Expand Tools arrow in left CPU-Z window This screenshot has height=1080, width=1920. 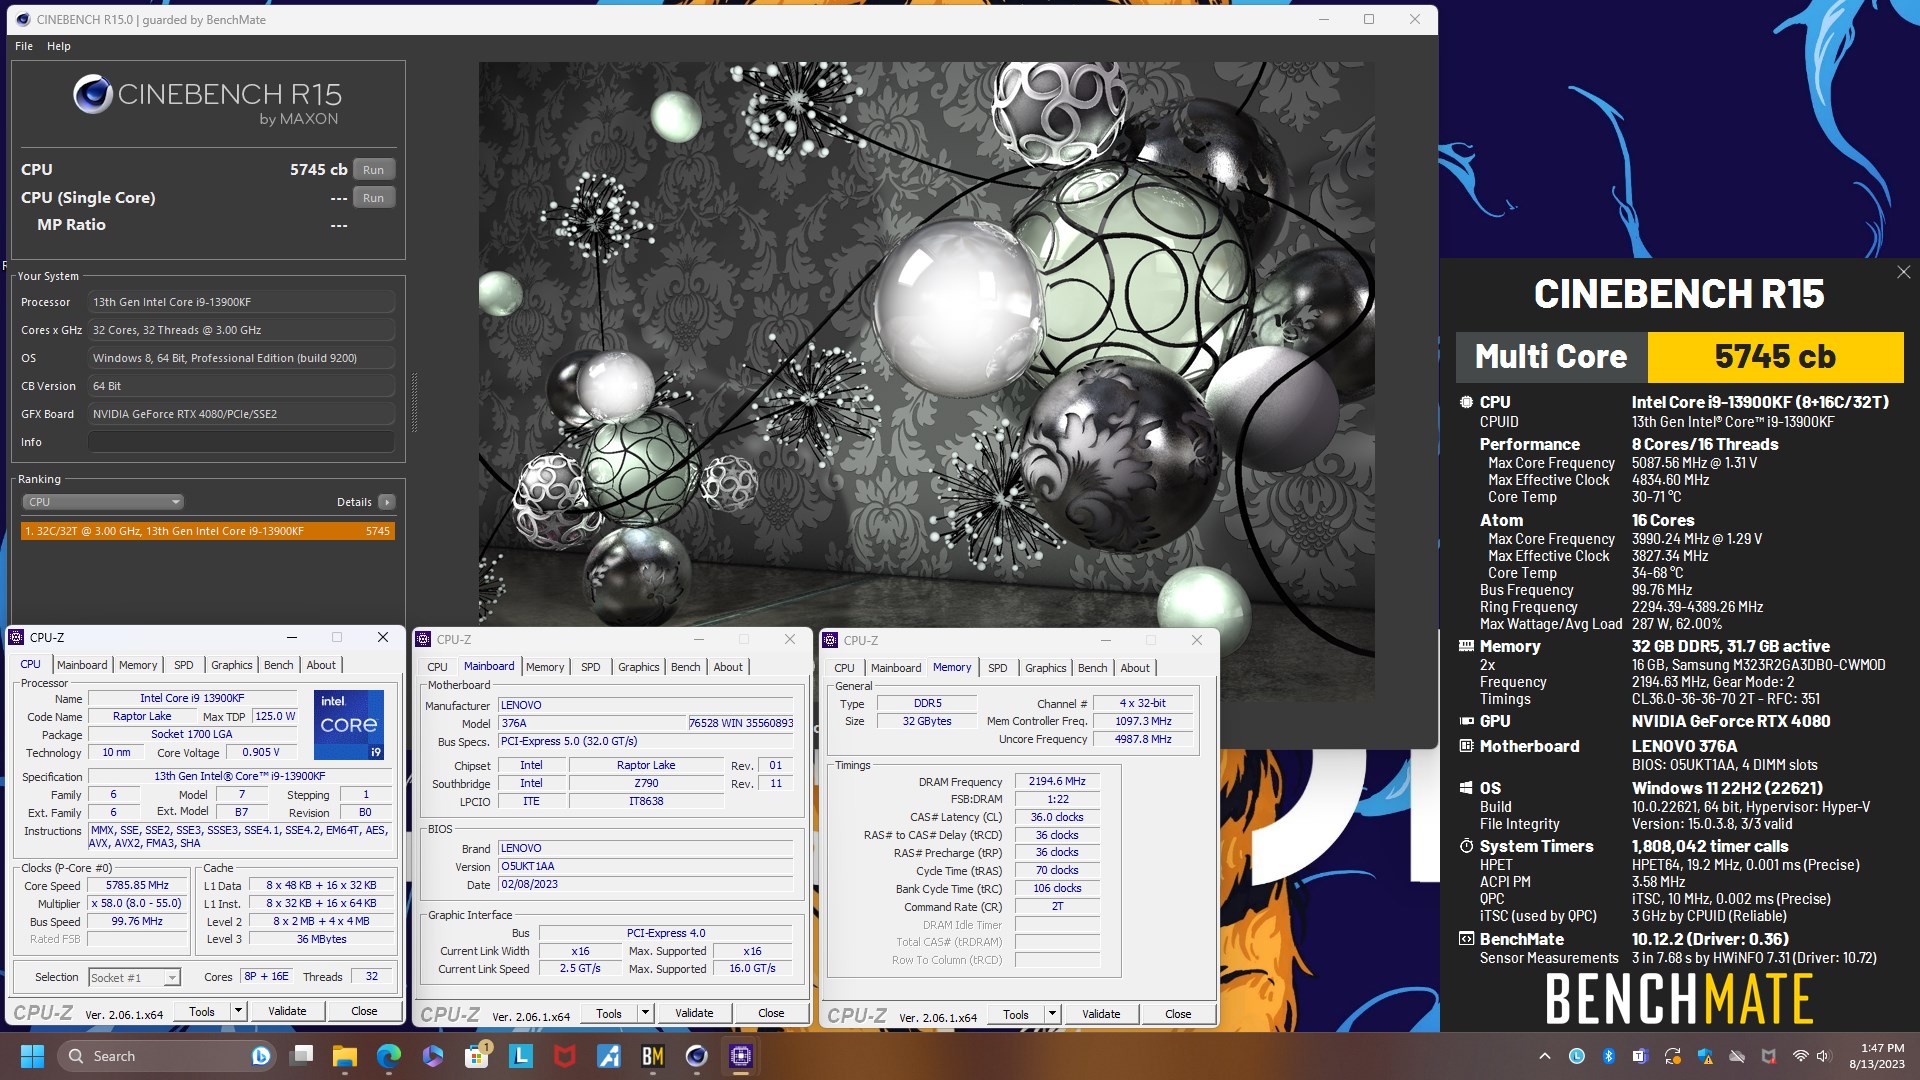click(x=238, y=1011)
